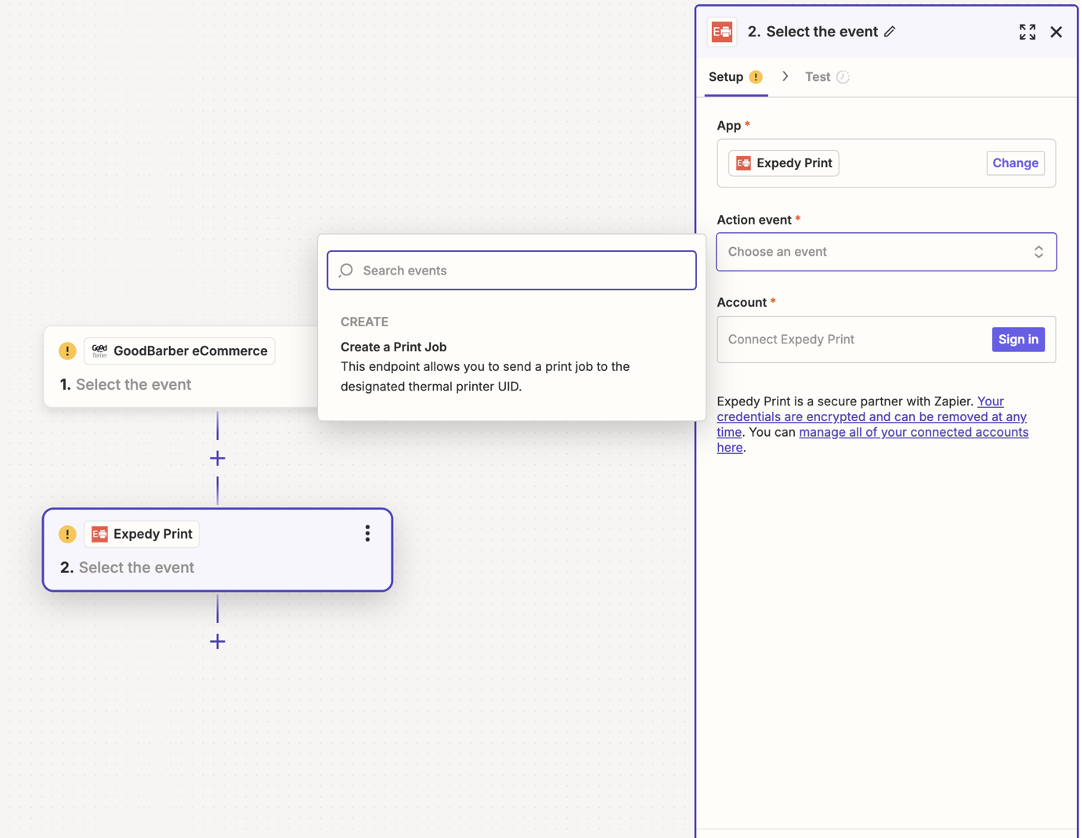Open the manage connected accounts link

tap(913, 432)
